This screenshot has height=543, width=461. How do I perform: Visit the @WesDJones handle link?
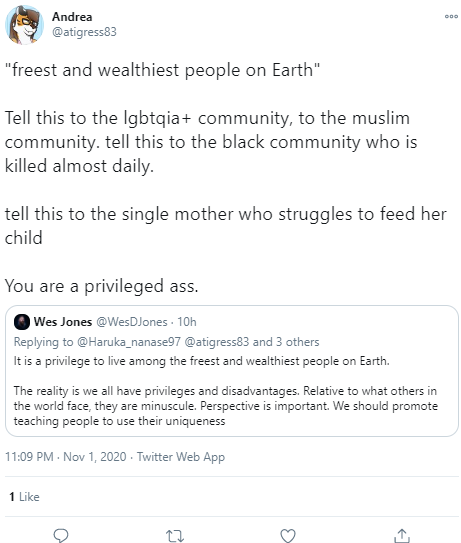132,322
